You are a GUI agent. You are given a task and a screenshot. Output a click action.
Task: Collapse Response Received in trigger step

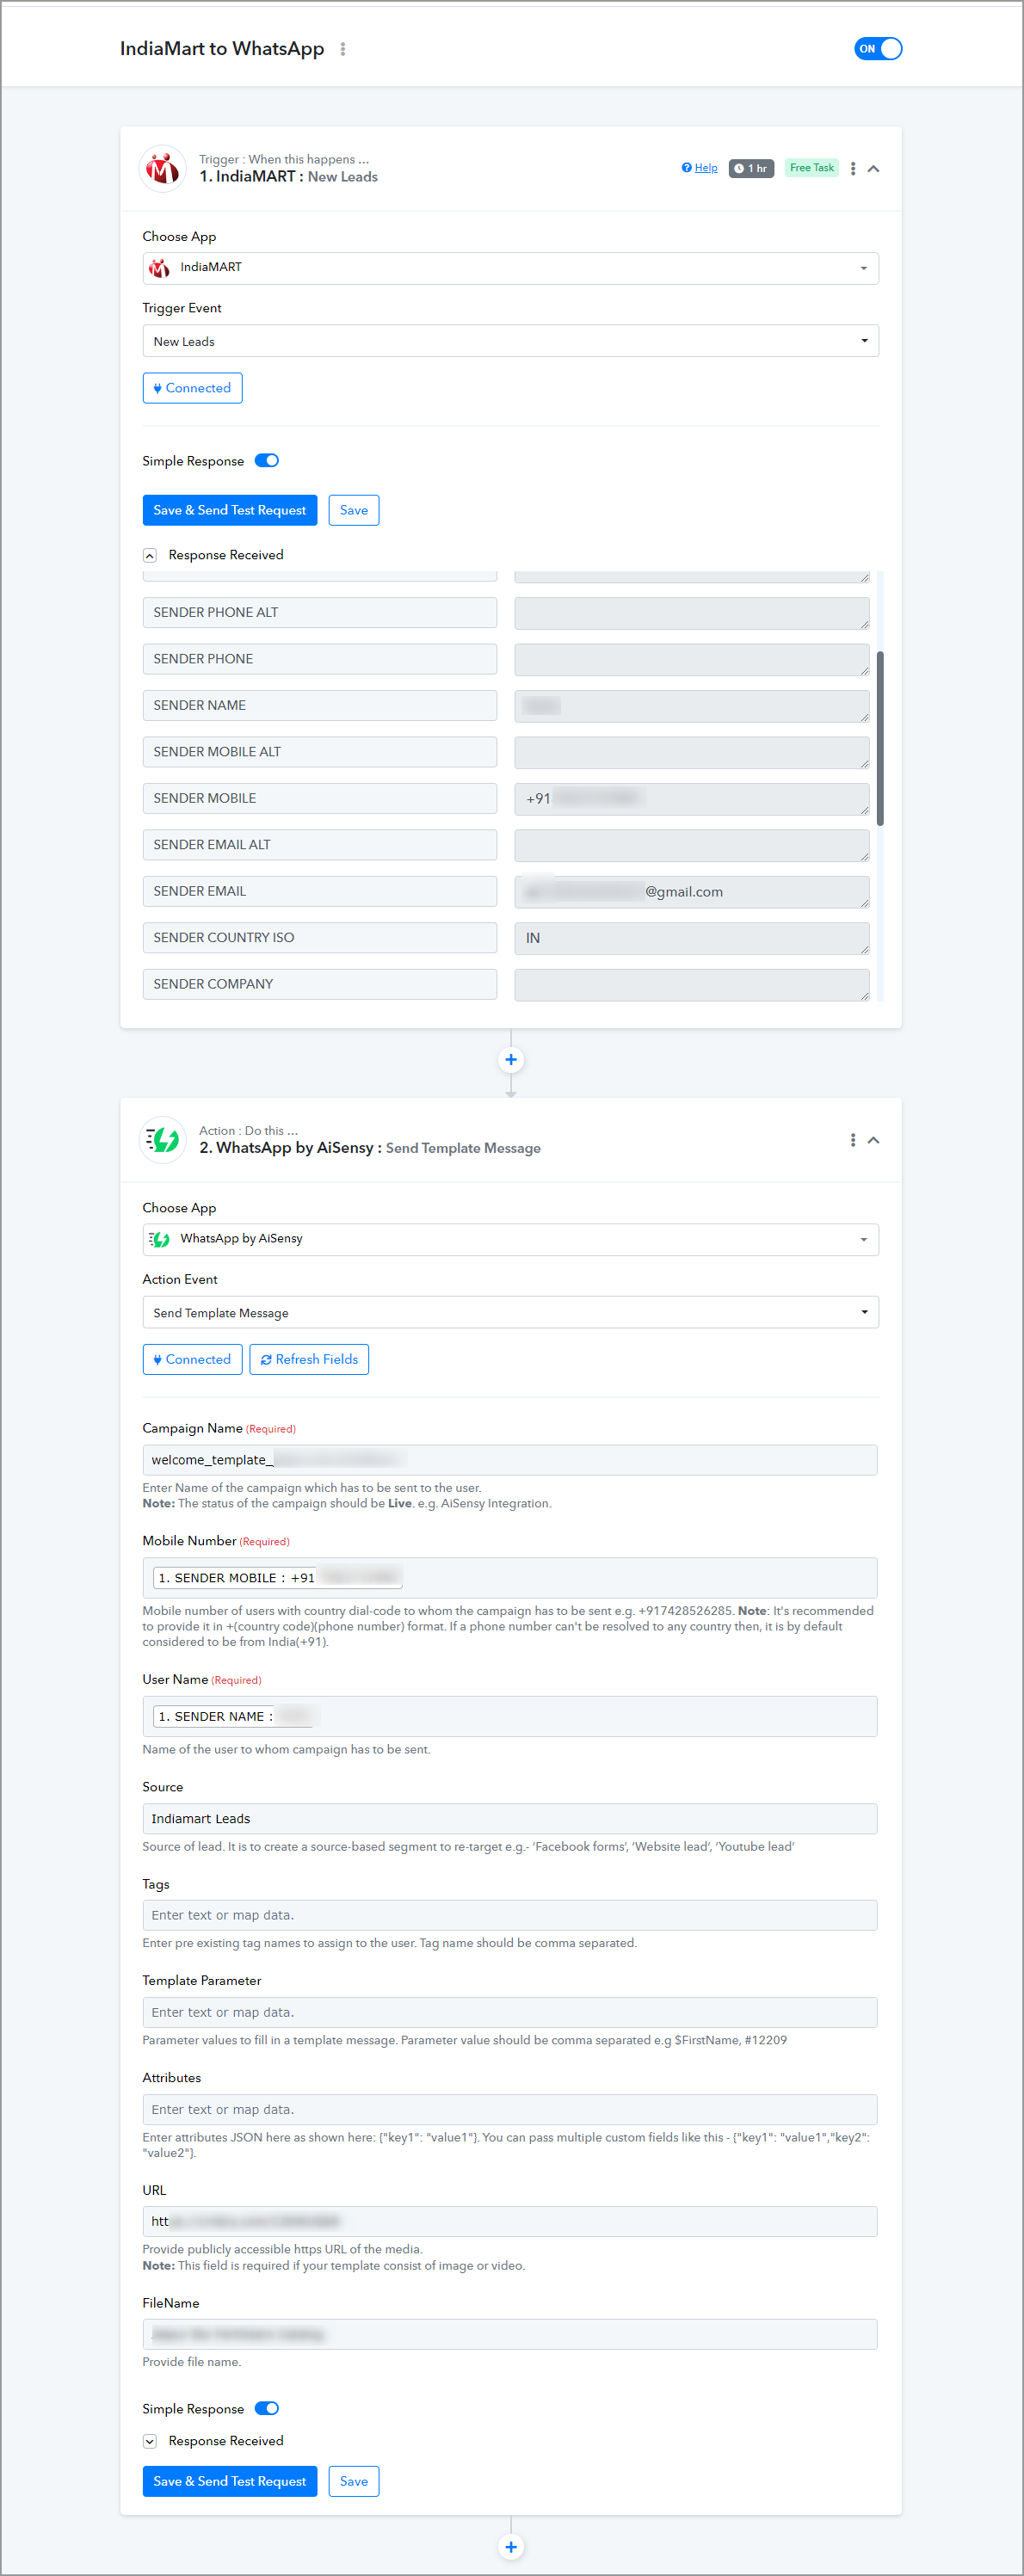point(150,555)
